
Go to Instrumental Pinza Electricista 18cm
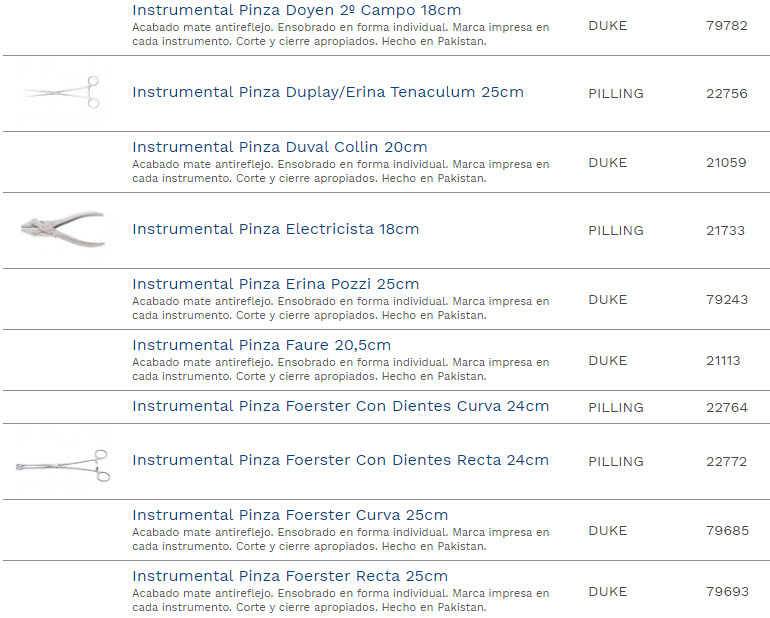click(x=275, y=229)
